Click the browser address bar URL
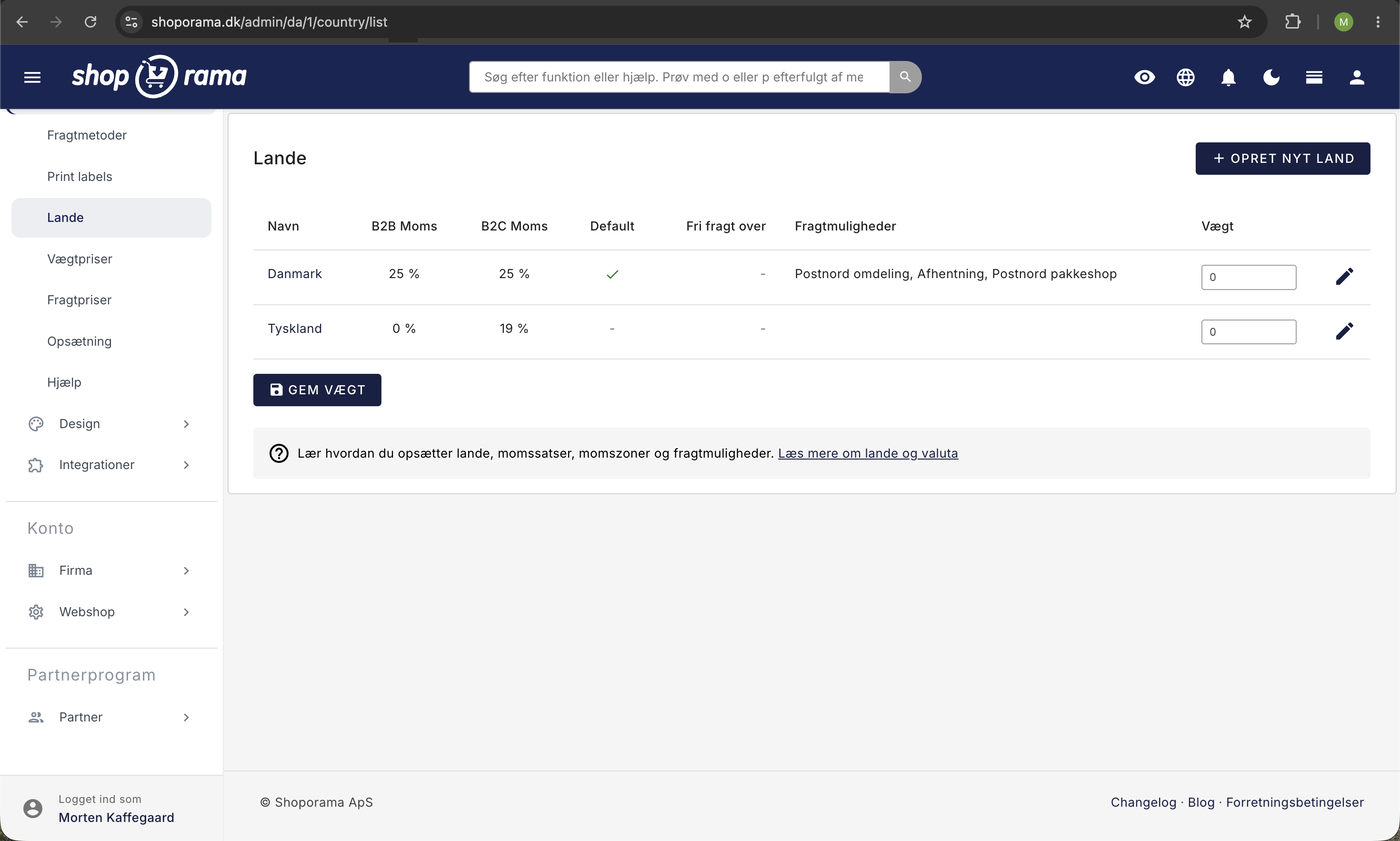 (269, 21)
